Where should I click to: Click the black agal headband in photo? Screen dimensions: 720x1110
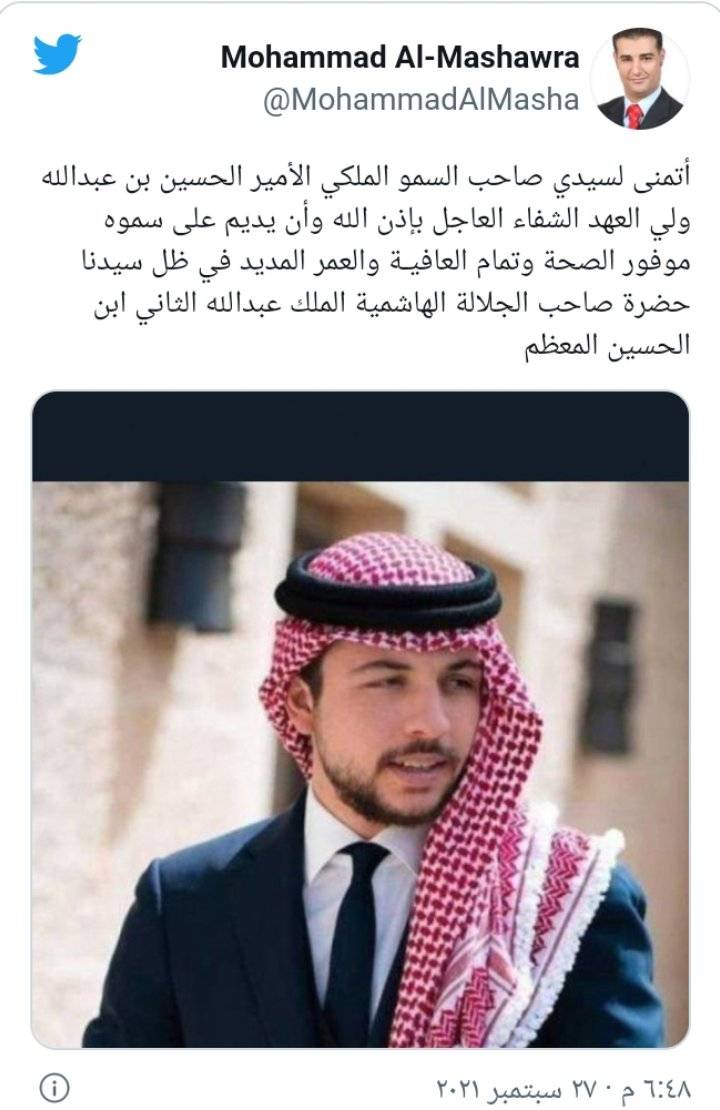pos(388,594)
